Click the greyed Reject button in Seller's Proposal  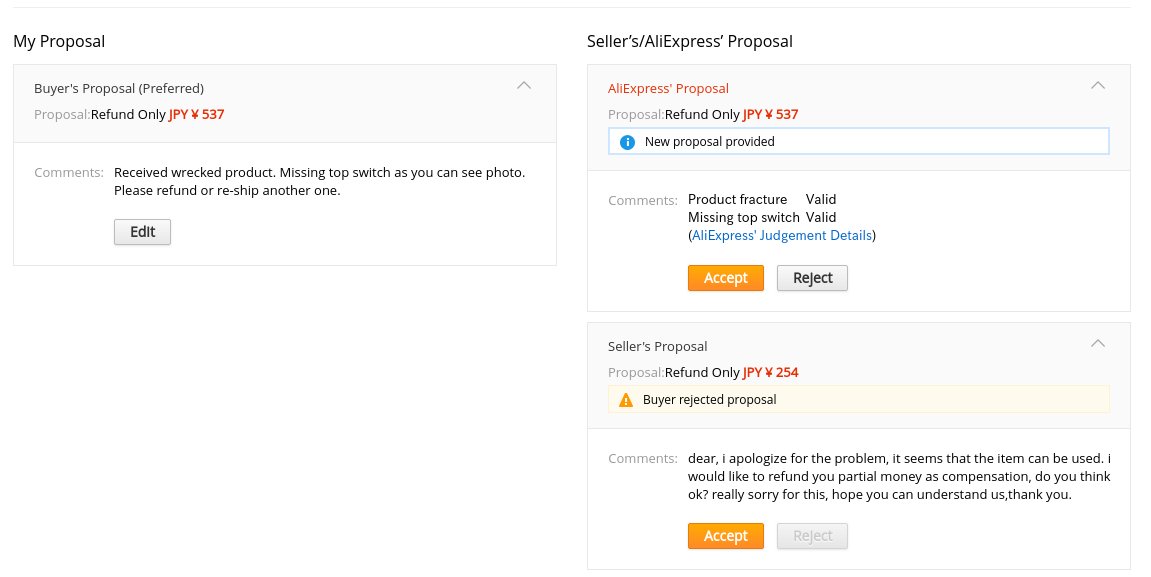click(x=812, y=536)
